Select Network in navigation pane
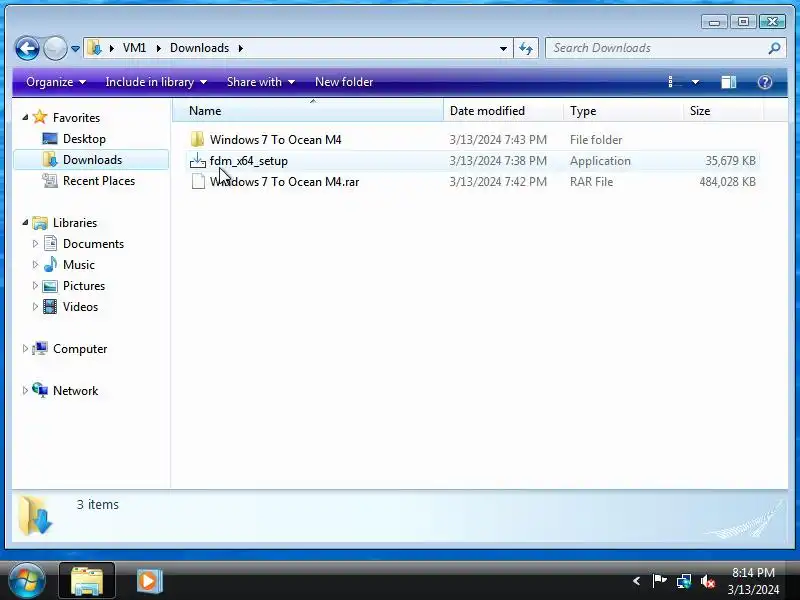 (x=76, y=390)
